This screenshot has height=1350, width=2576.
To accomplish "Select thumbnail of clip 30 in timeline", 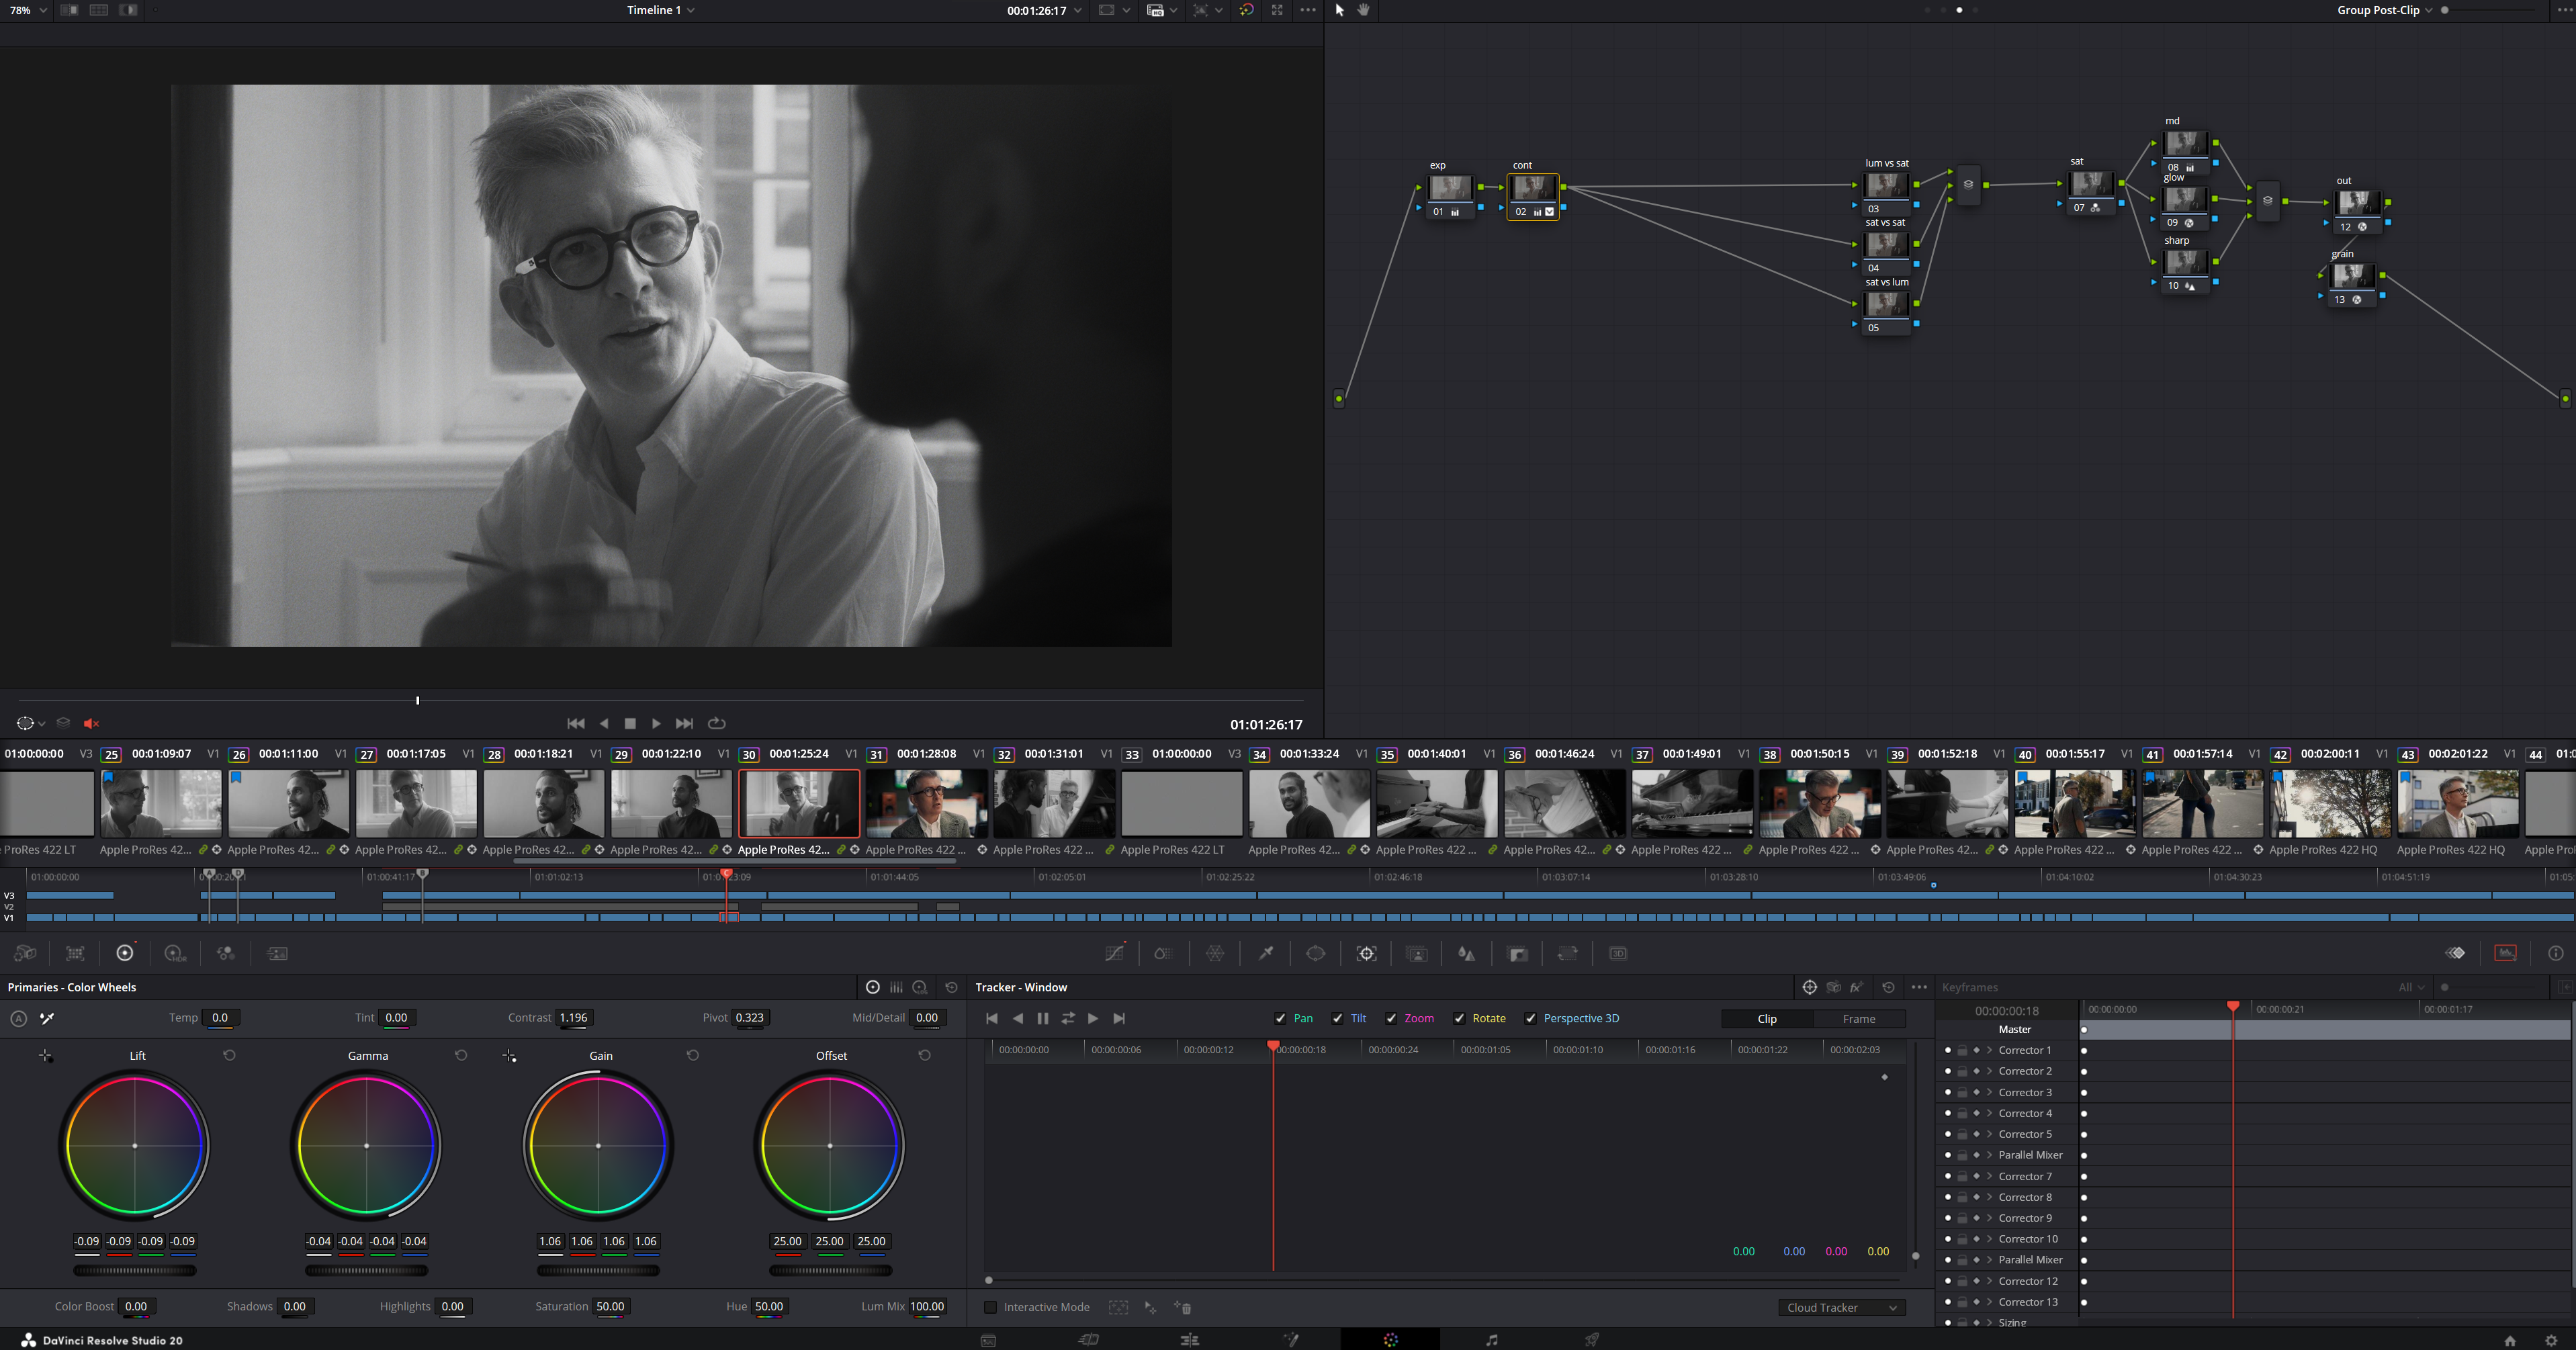I will coord(799,803).
